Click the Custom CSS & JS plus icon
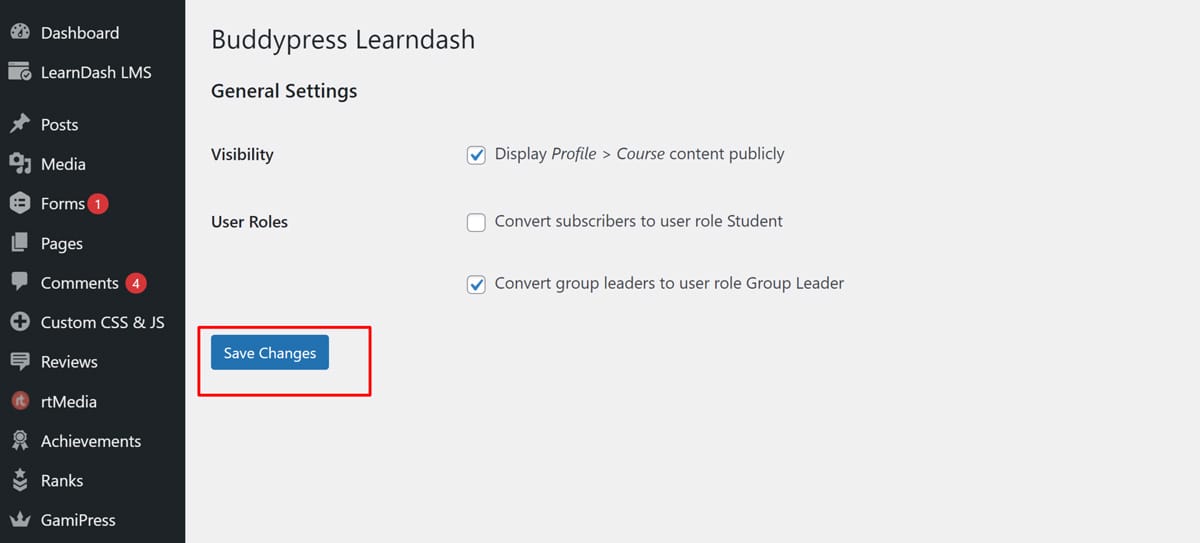The width and height of the screenshot is (1200, 543). click(x=19, y=322)
